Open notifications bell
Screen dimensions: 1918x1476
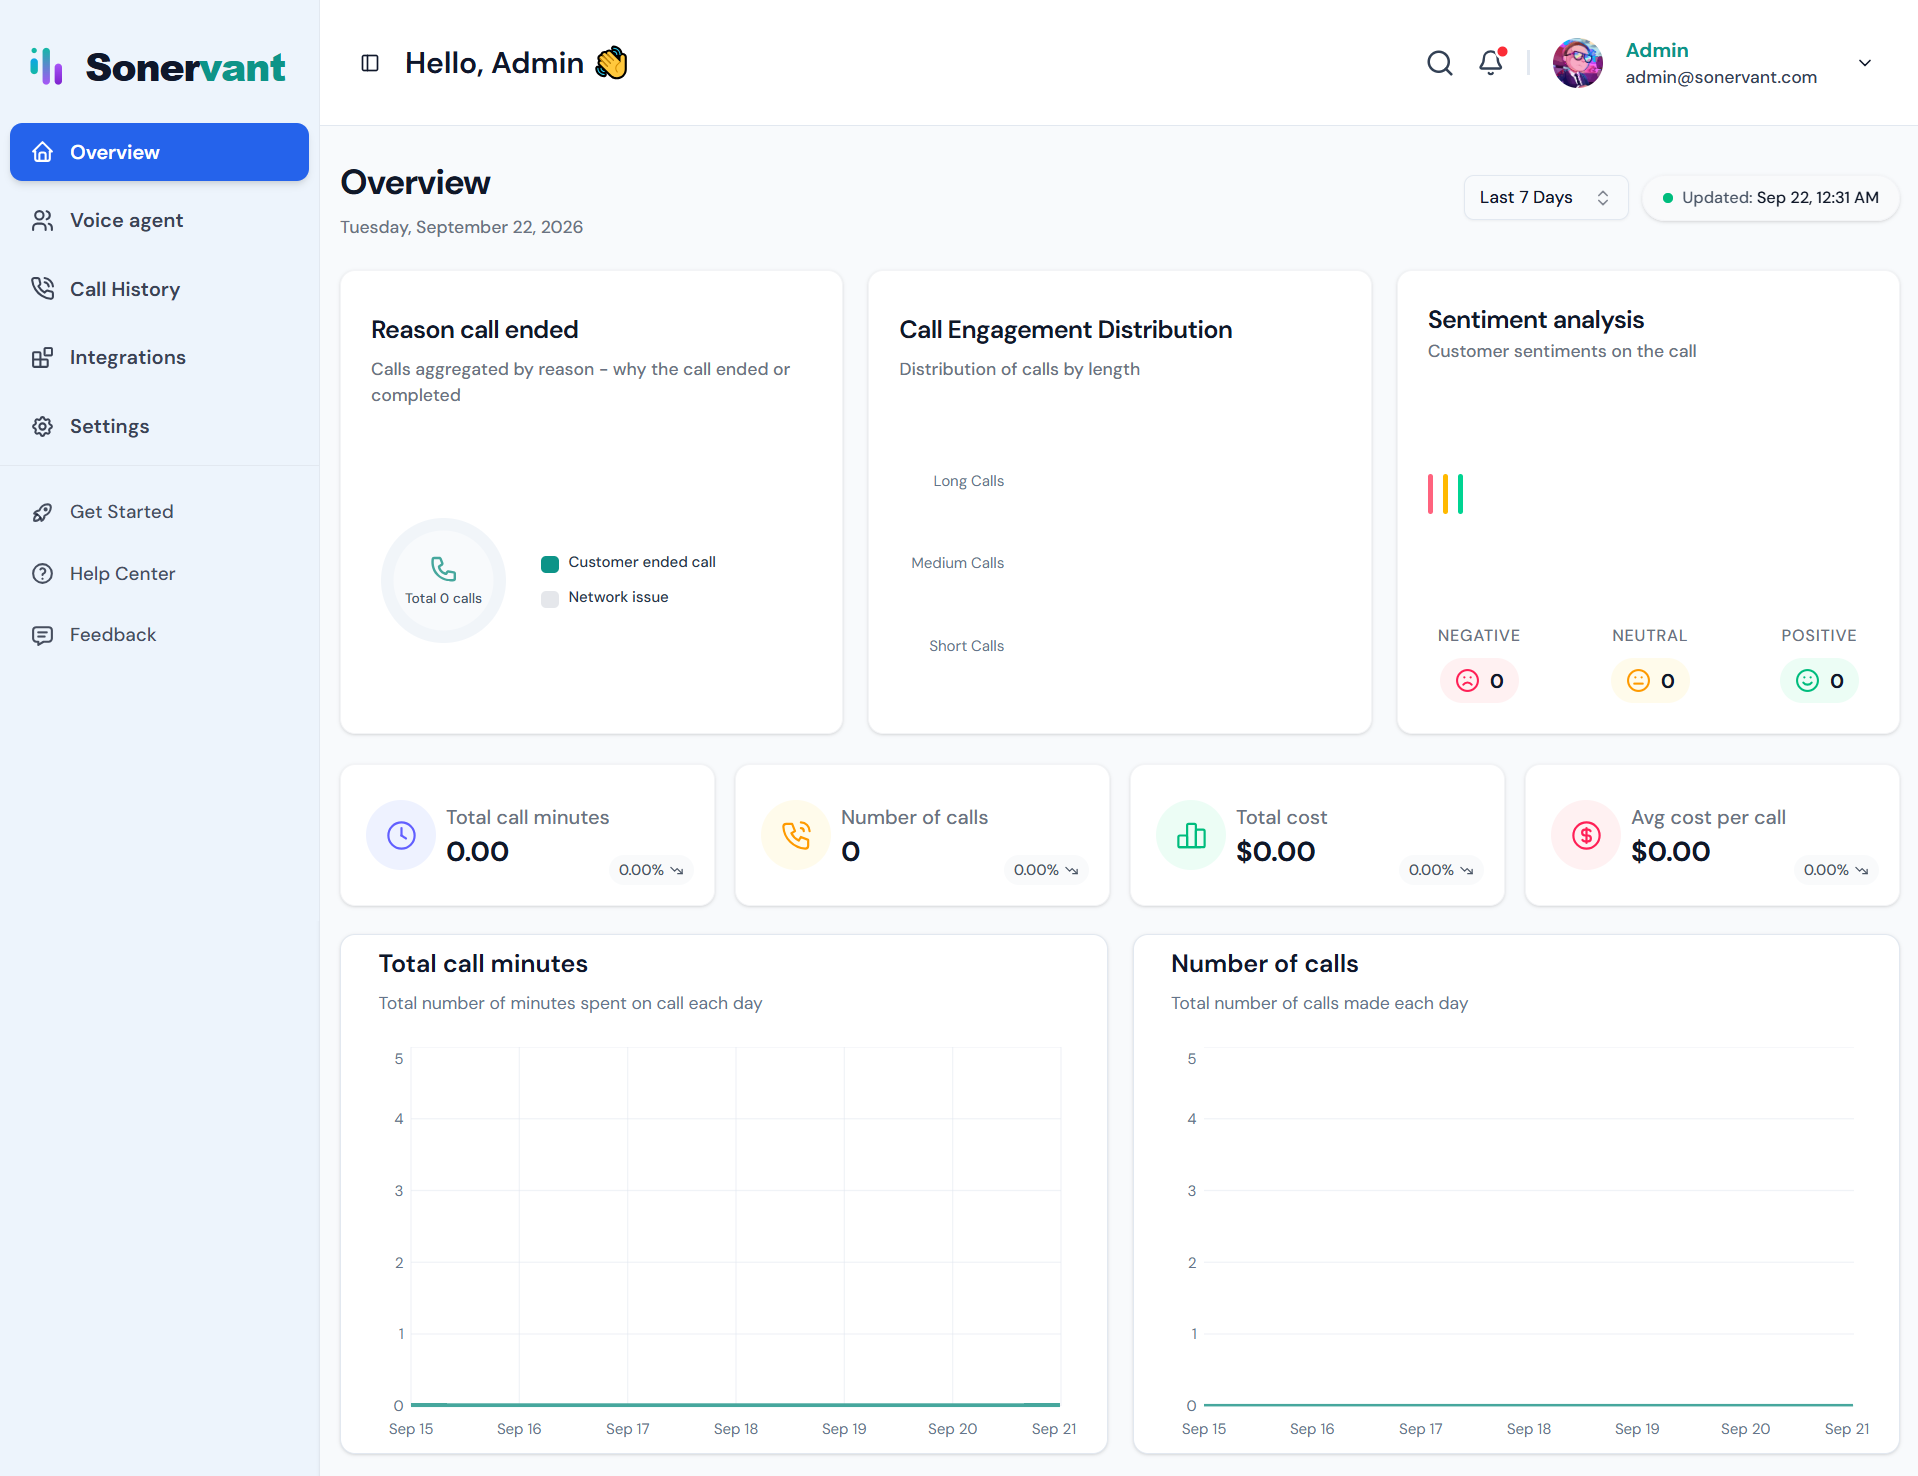point(1491,62)
